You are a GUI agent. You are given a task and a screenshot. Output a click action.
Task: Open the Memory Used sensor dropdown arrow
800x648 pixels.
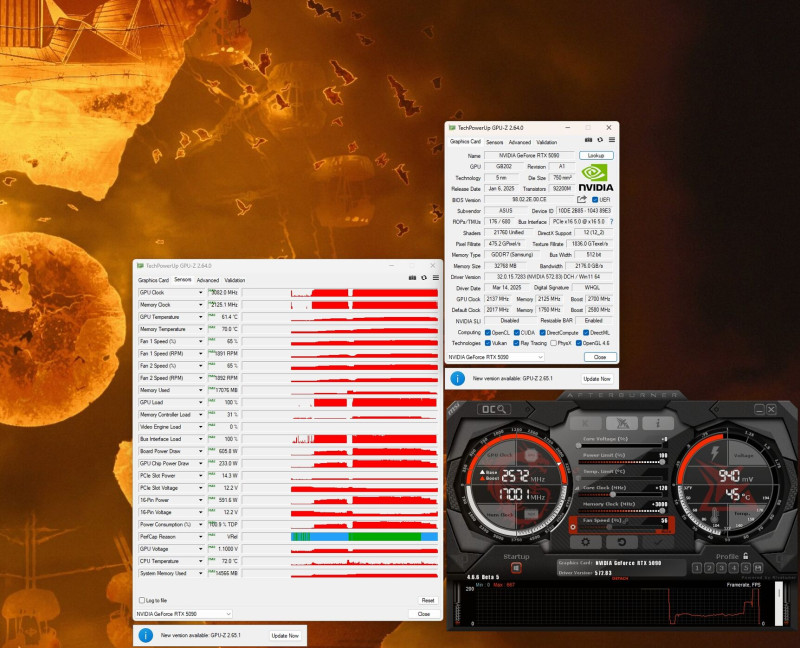tap(200, 390)
